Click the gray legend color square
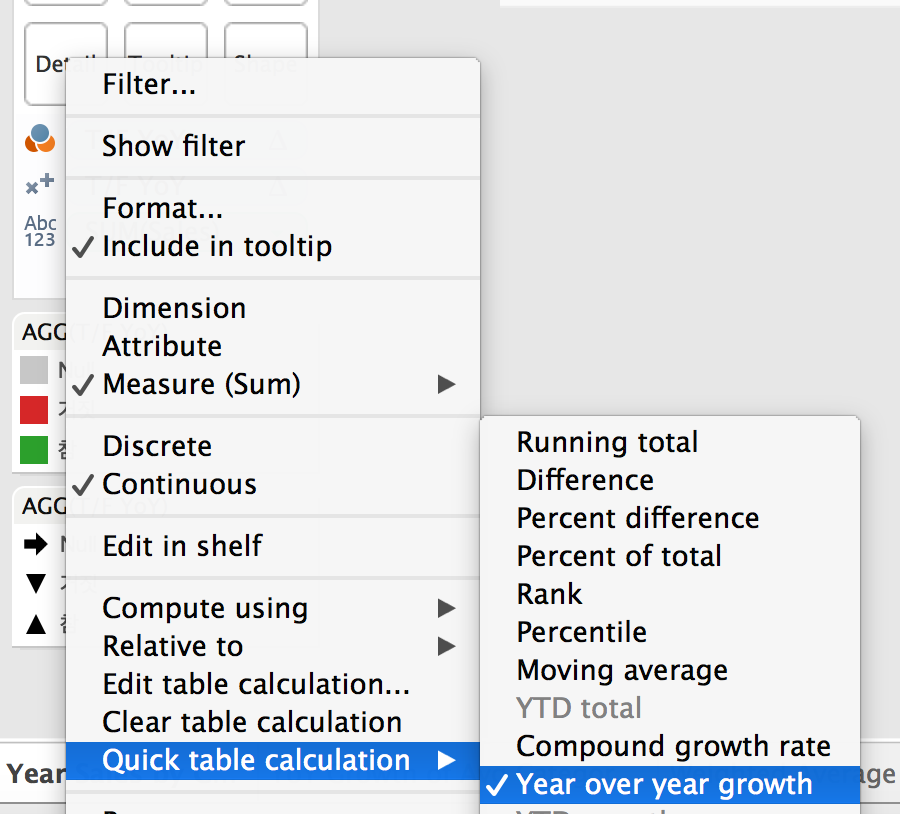The height and width of the screenshot is (814, 900). (x=34, y=371)
